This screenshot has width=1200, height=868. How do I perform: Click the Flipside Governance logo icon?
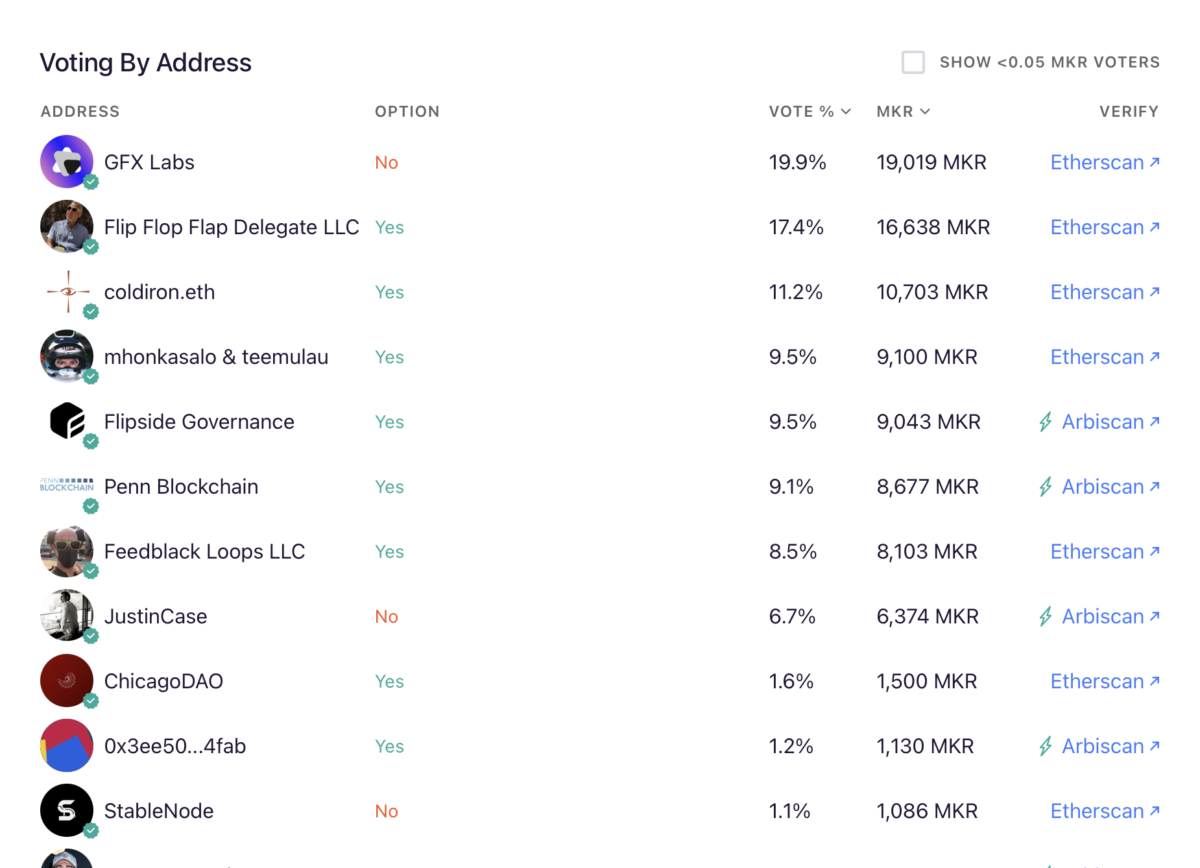pos(67,422)
